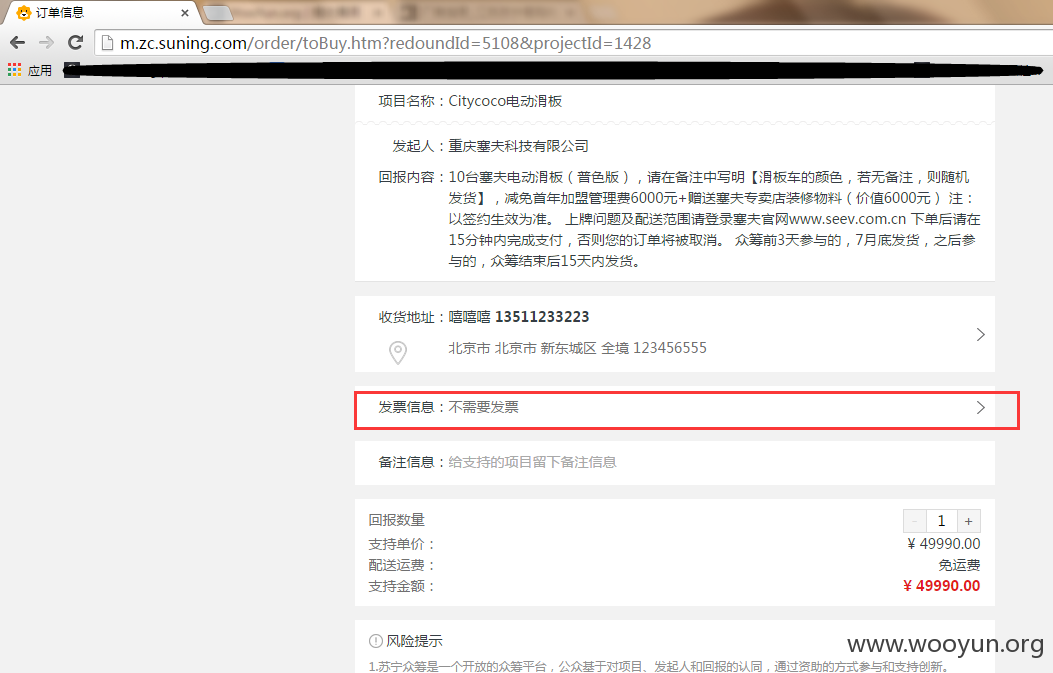Decrease 回报数量 with minus button
Image resolution: width=1053 pixels, height=673 pixels.
pyautogui.click(x=915, y=521)
